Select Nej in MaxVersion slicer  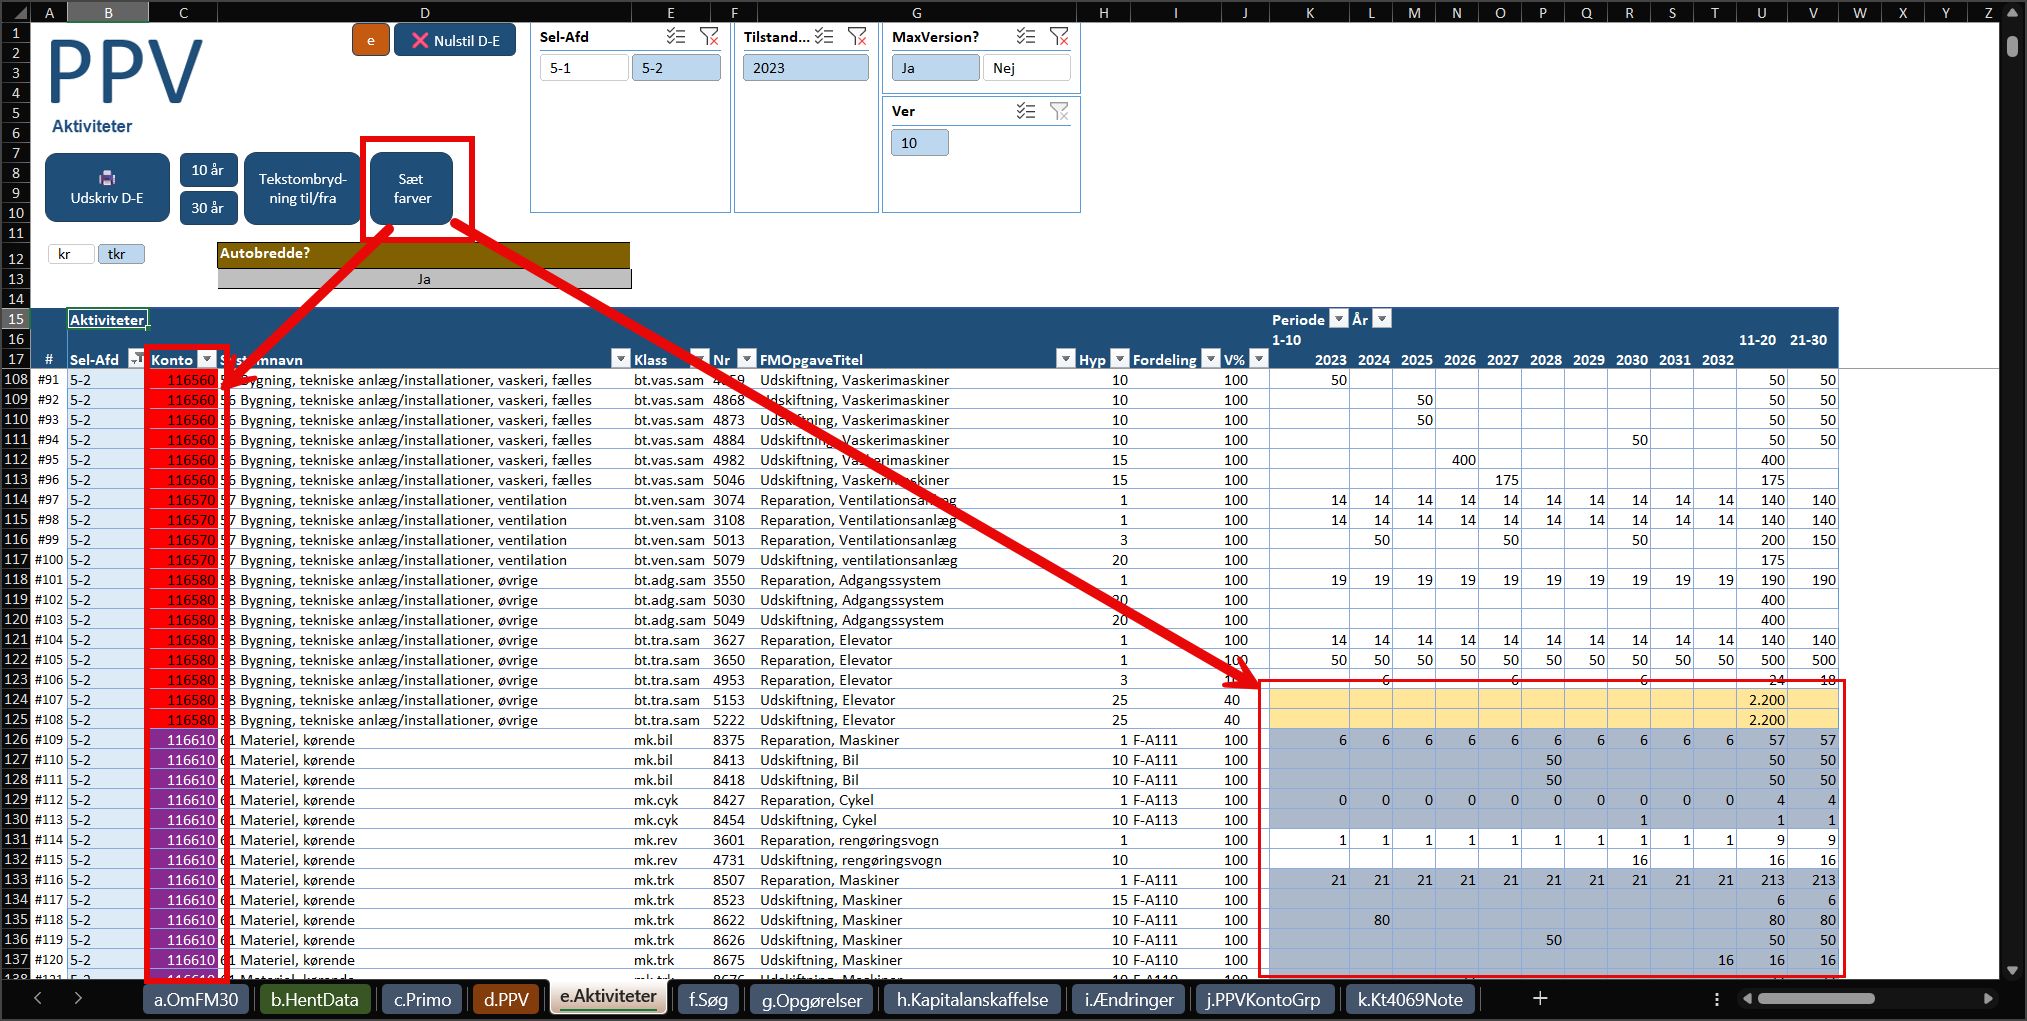(x=1026, y=68)
